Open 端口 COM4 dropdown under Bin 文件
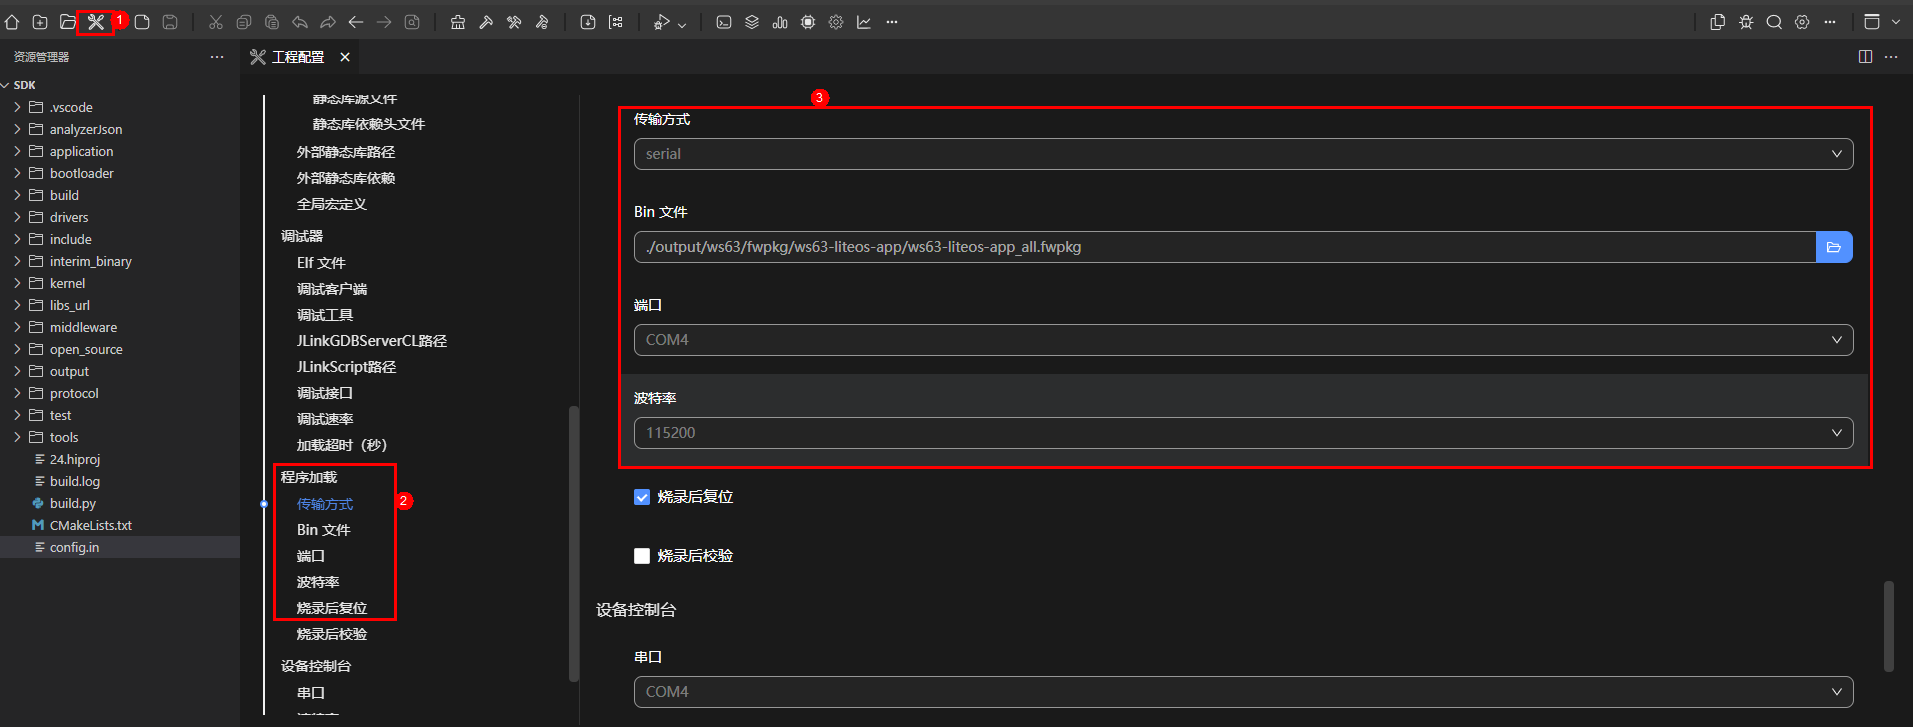Viewport: 1913px width, 727px height. (1243, 340)
